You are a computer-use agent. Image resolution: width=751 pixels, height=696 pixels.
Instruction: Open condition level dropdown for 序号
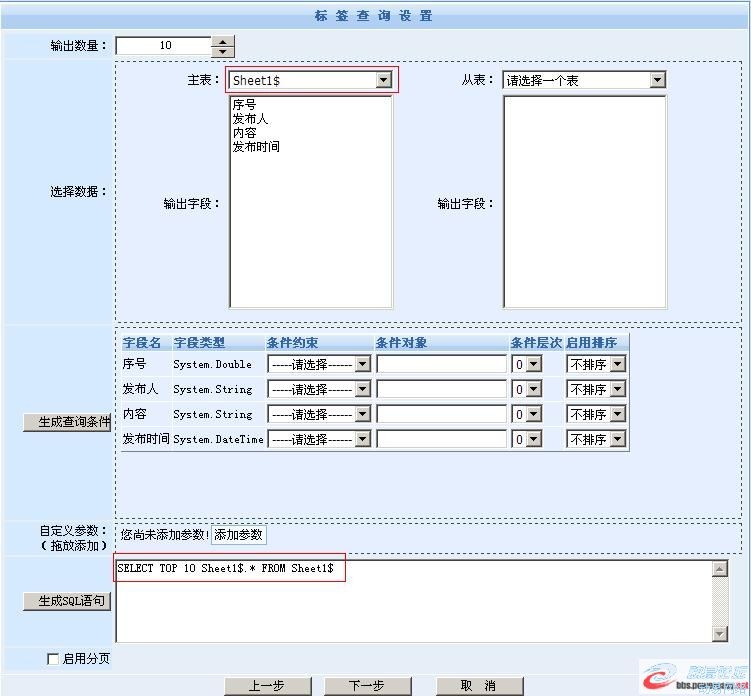(533, 364)
